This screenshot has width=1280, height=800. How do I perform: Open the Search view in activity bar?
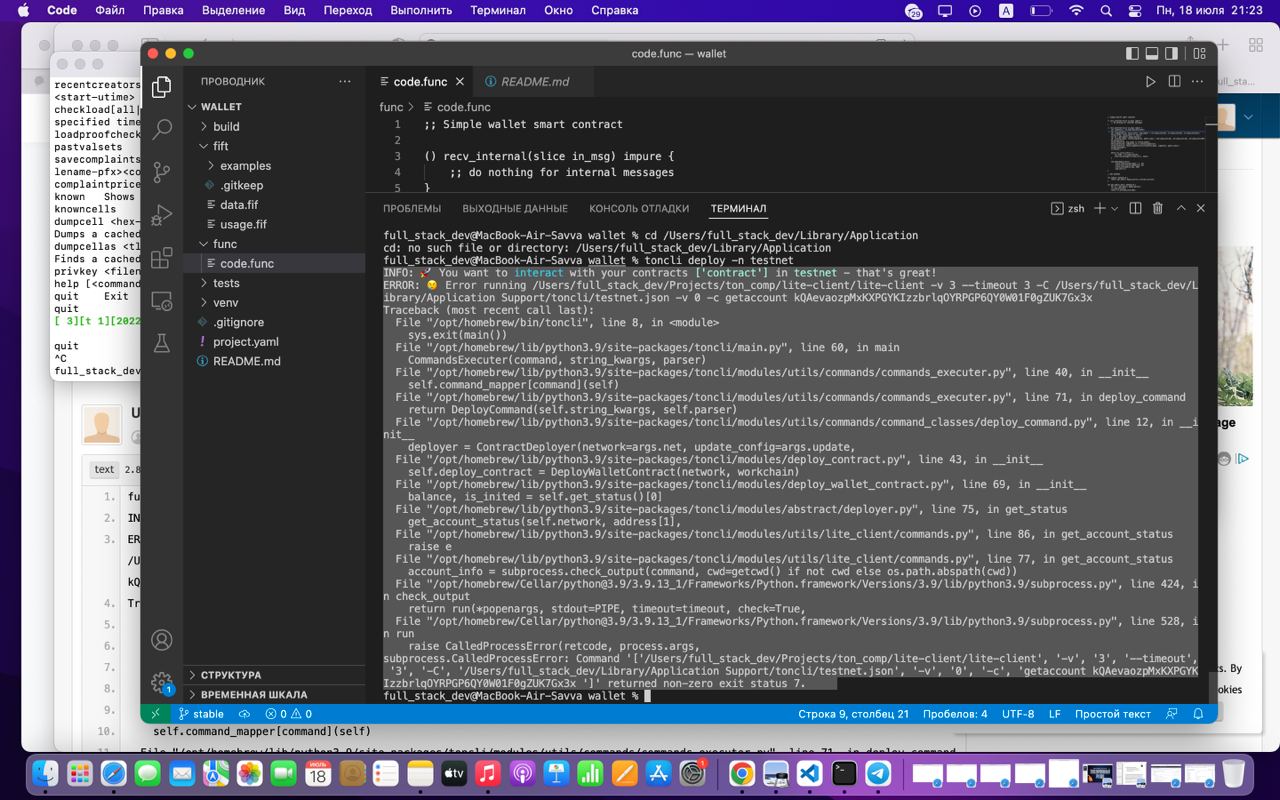tap(162, 129)
